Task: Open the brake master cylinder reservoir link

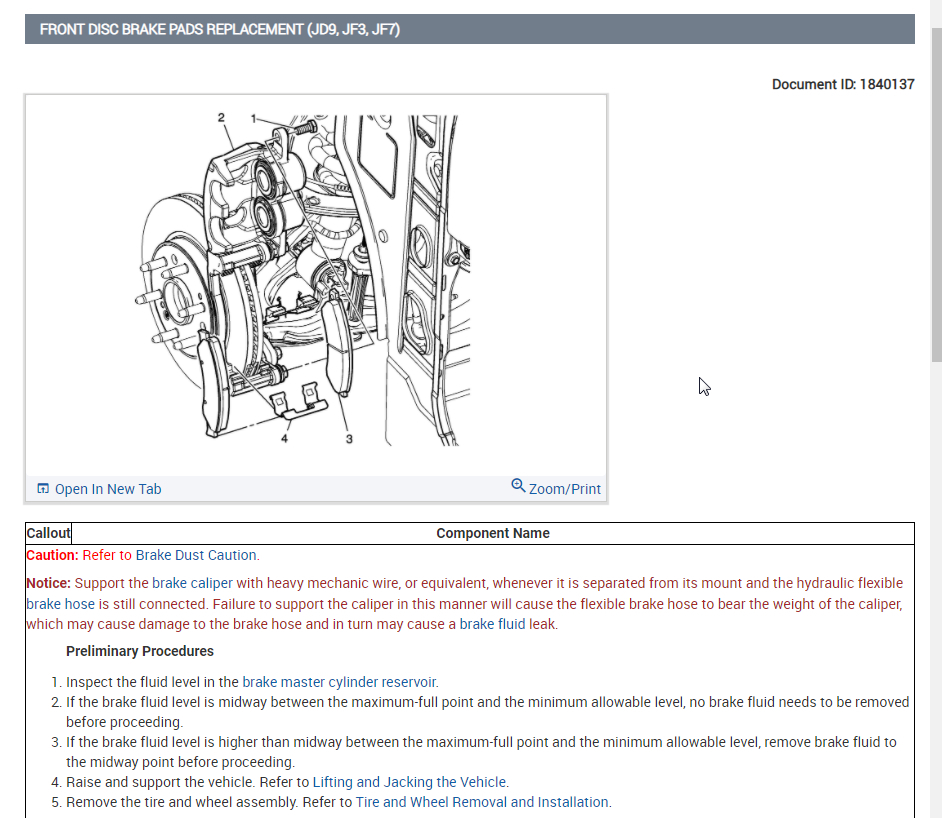Action: 339,682
